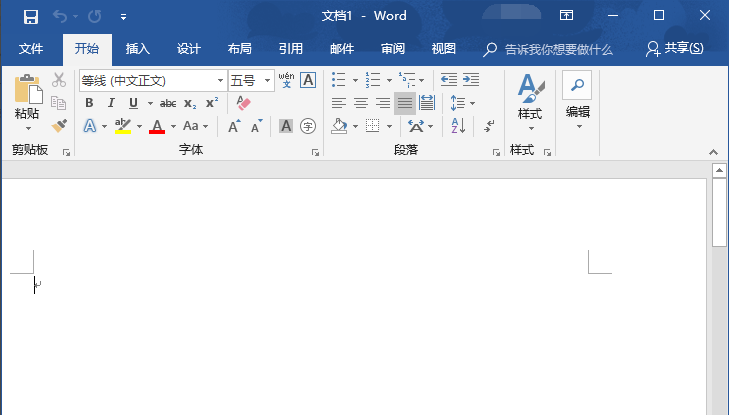The height and width of the screenshot is (415, 729).
Task: Go to the 引用 tab
Action: [291, 49]
